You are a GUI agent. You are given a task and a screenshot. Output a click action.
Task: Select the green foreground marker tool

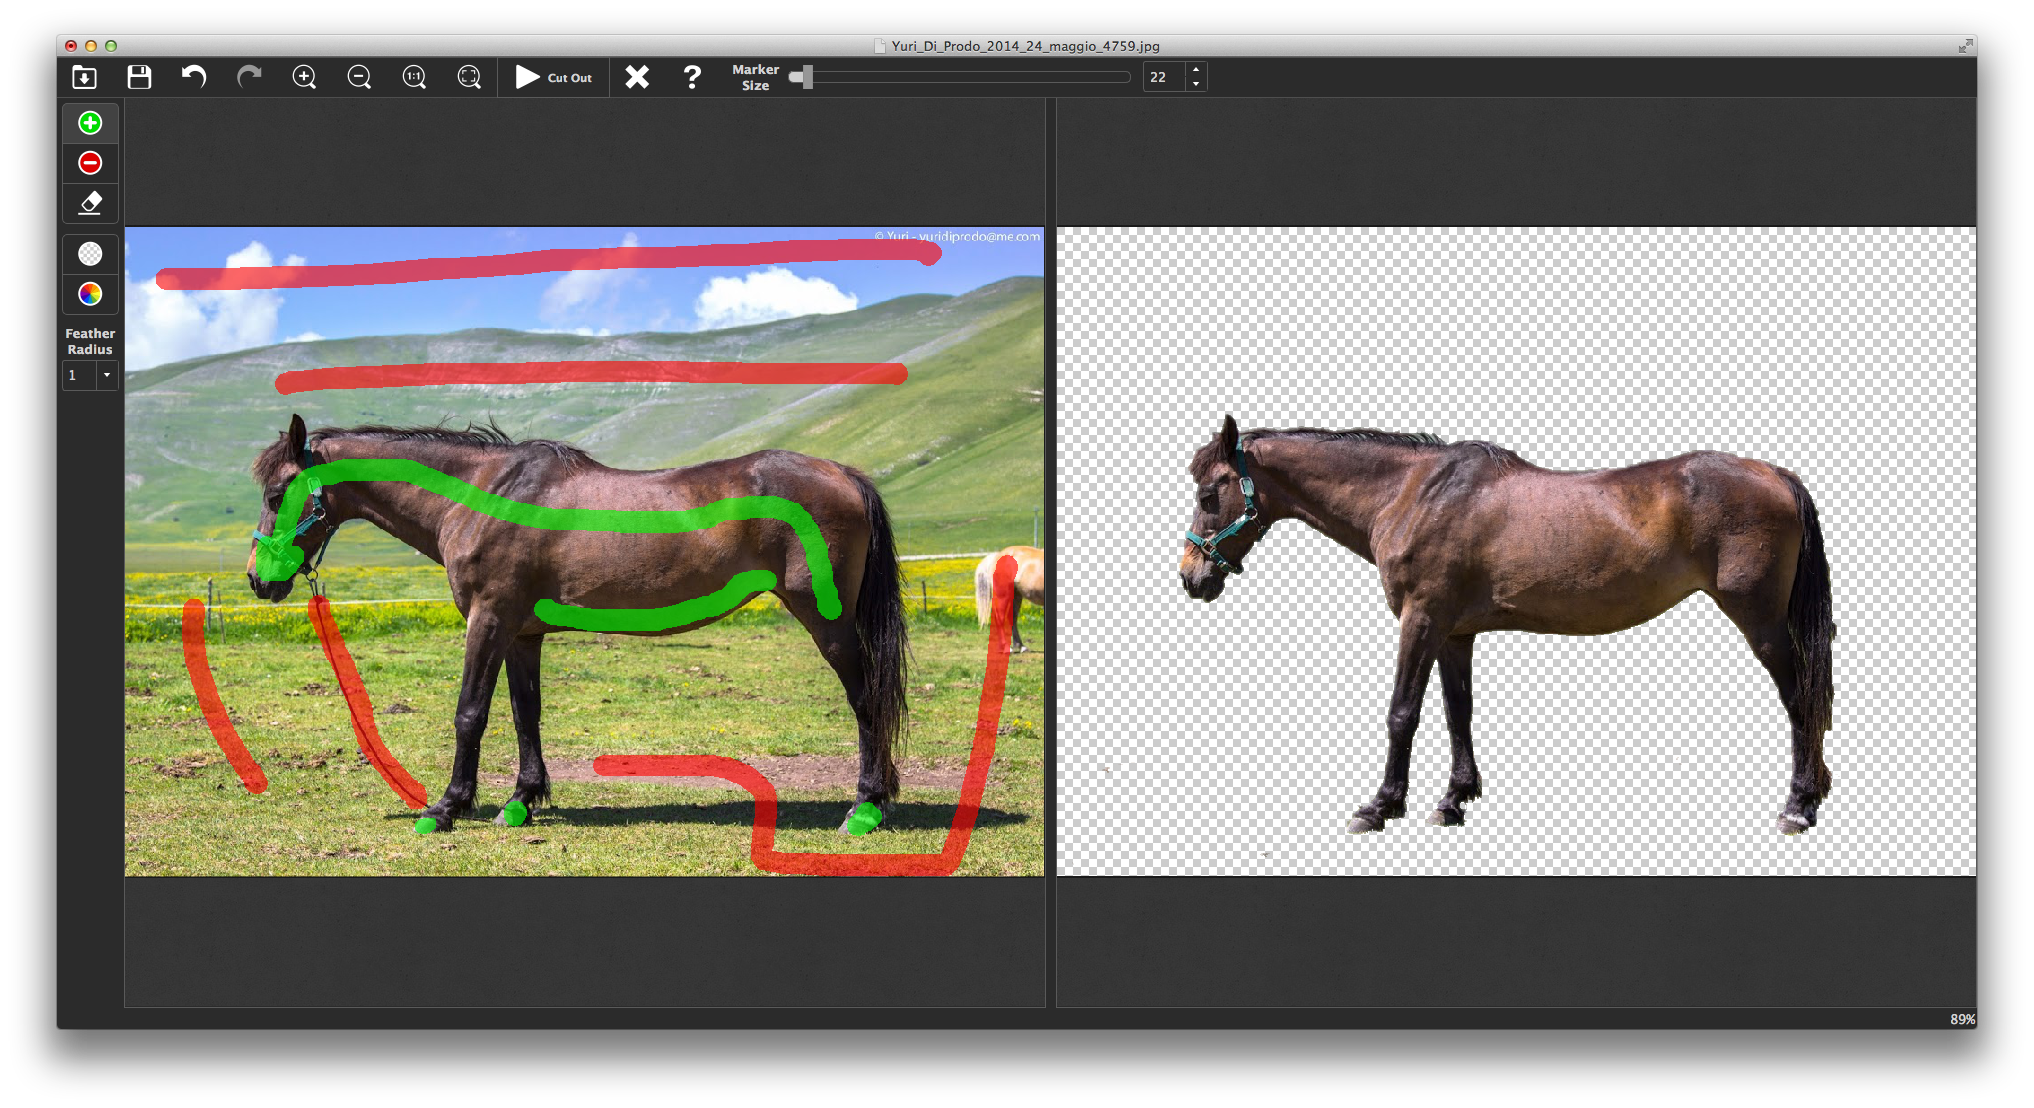pos(90,123)
